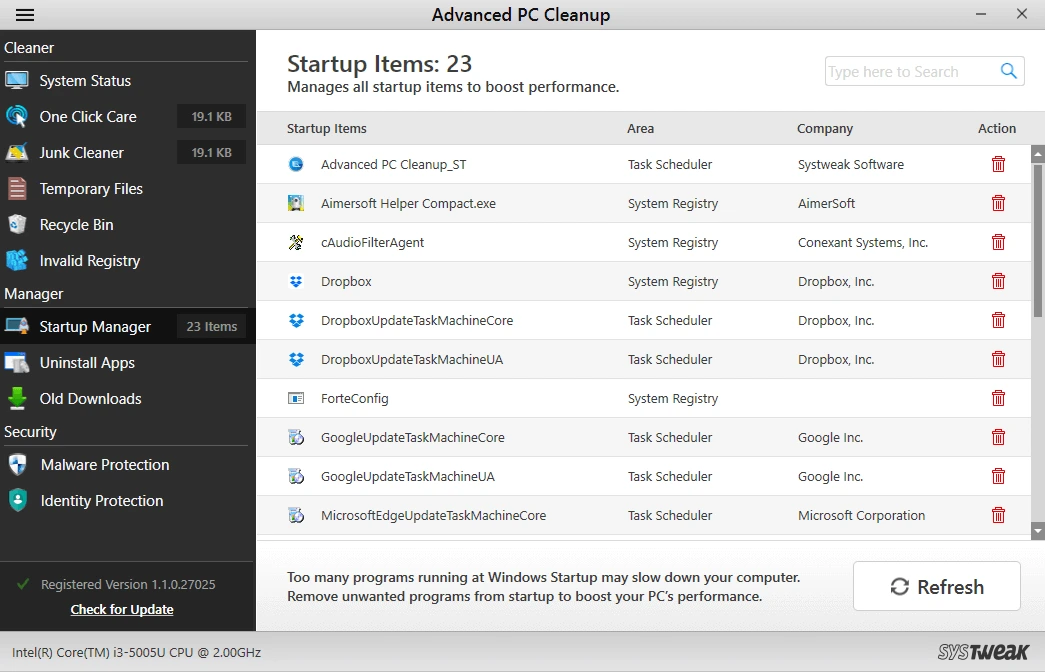Viewport: 1045px width, 672px height.
Task: Open Identity Protection
Action: click(100, 500)
